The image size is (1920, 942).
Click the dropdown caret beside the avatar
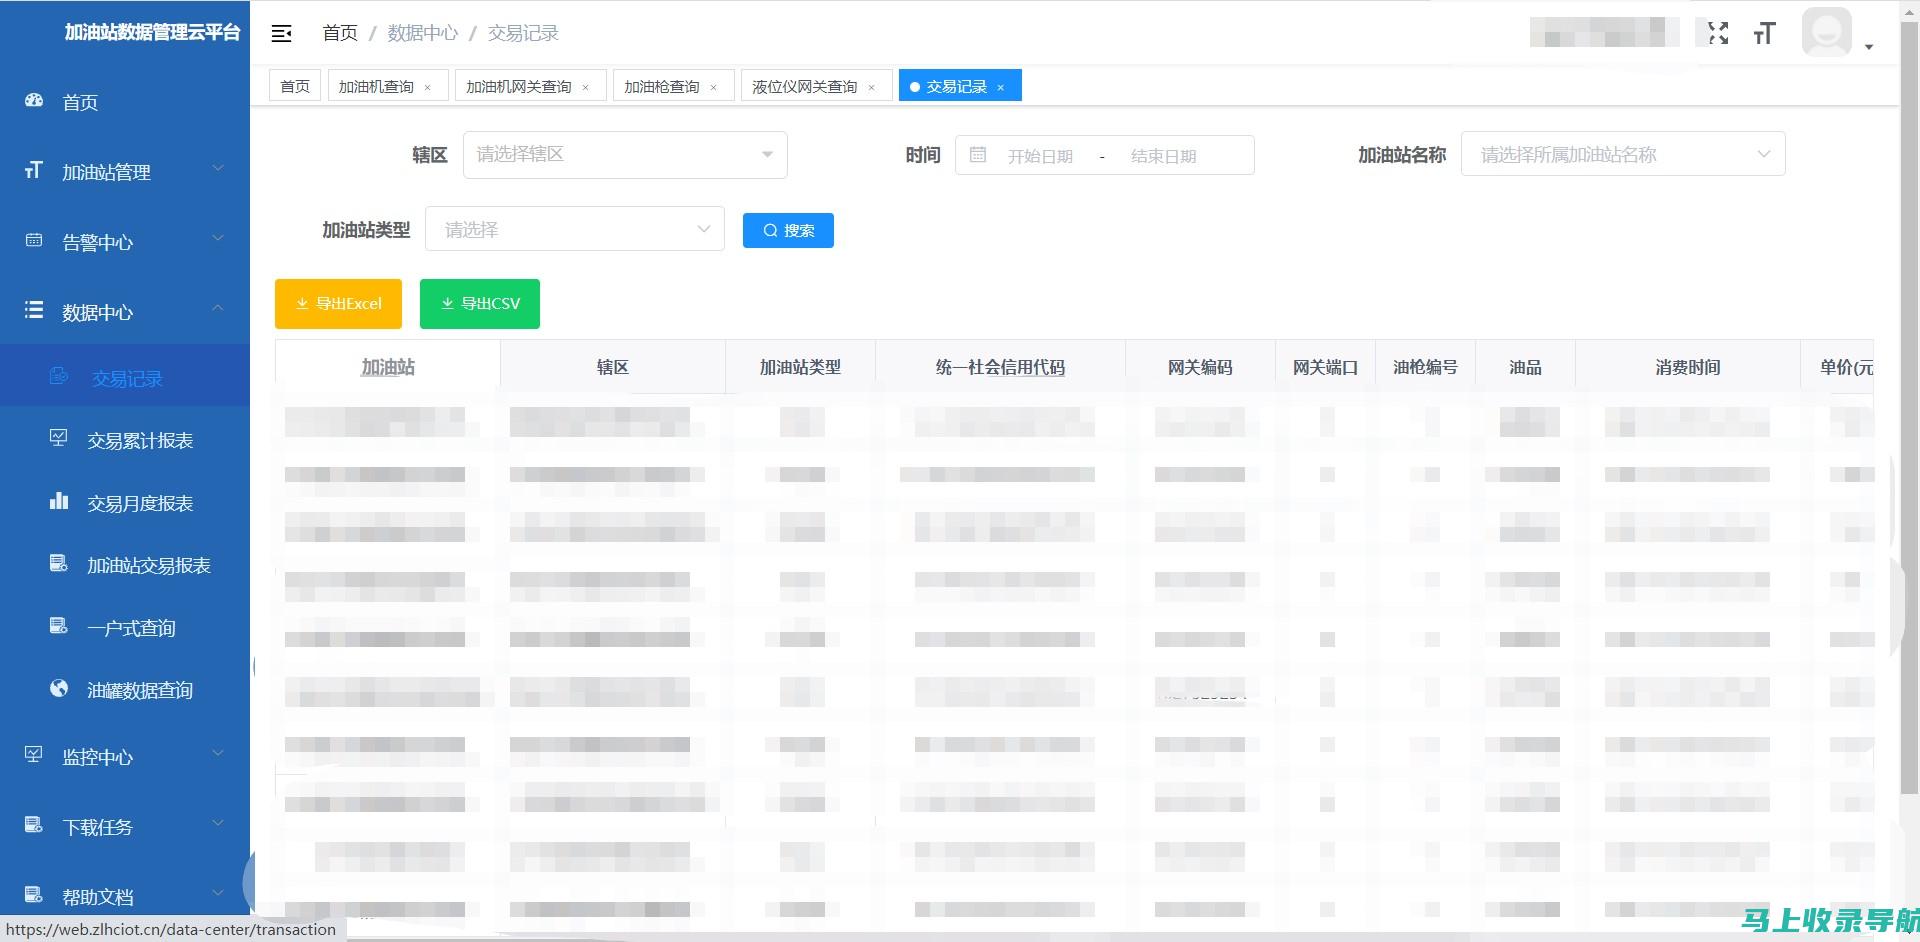[1868, 47]
